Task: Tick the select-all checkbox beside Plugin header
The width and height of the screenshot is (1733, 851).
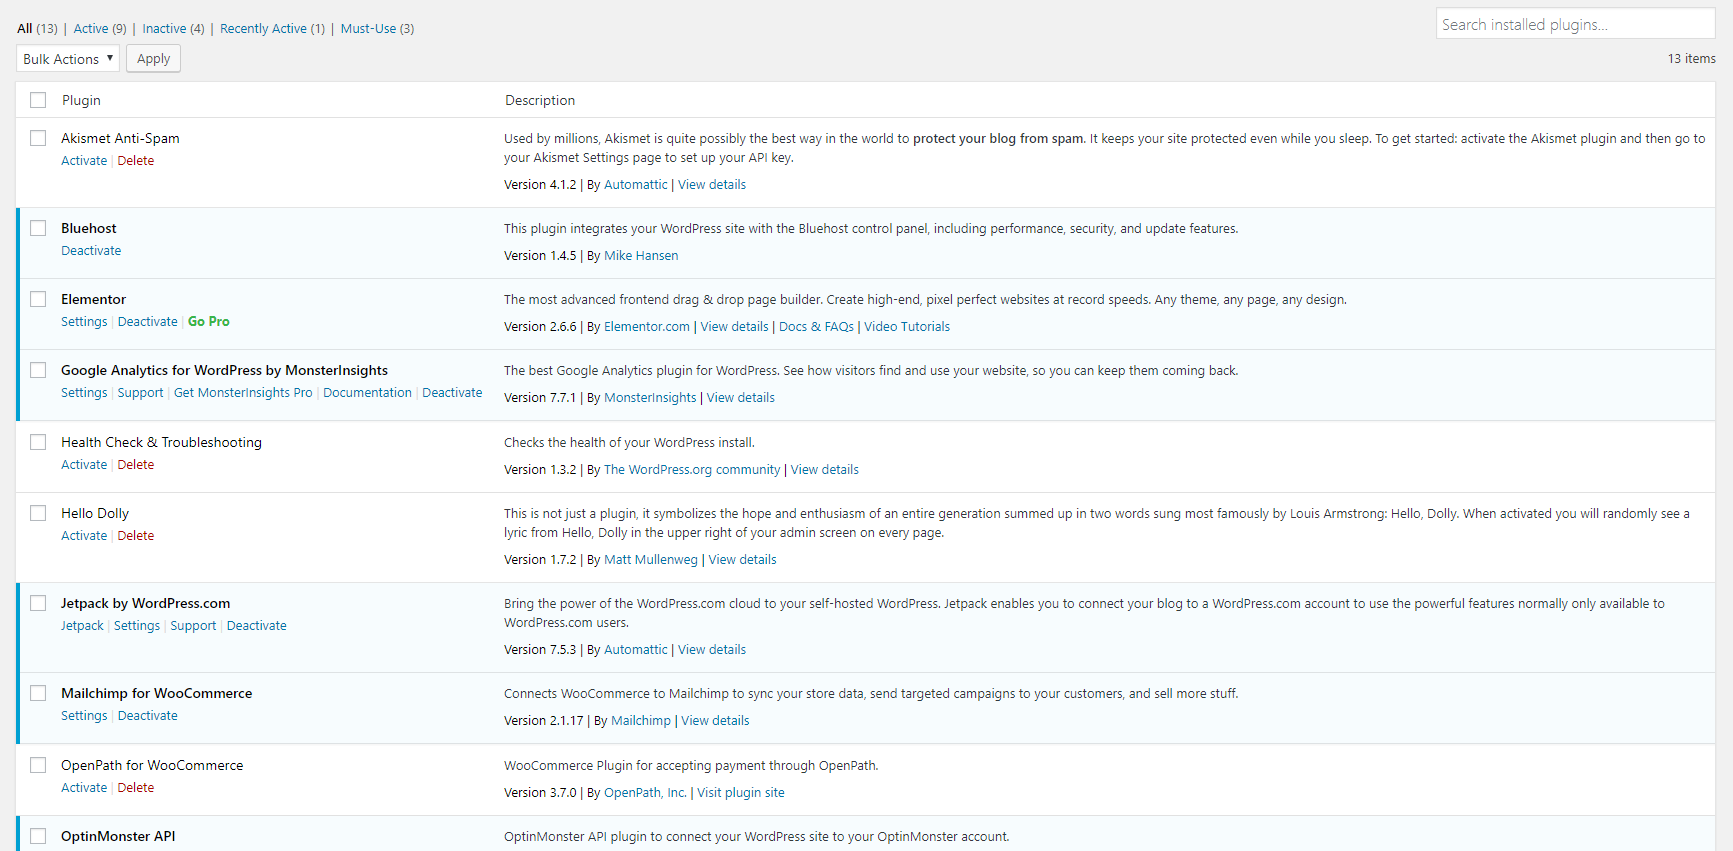Action: [38, 100]
